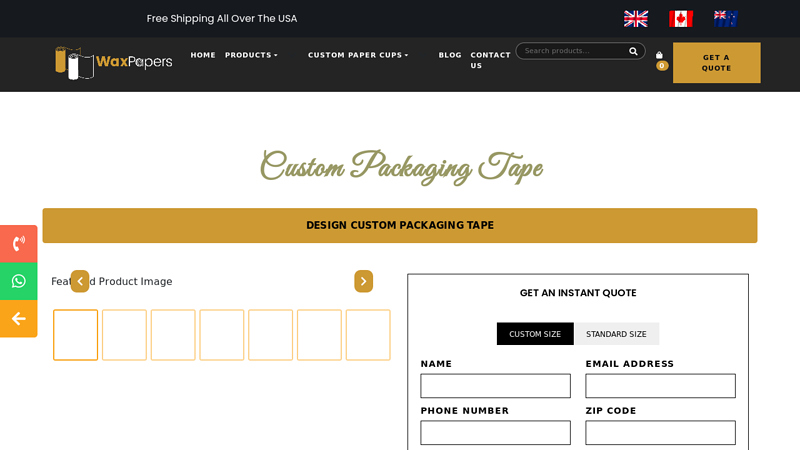Select the first highlighted product thumbnail
Image resolution: width=800 pixels, height=450 pixels.
[x=76, y=335]
